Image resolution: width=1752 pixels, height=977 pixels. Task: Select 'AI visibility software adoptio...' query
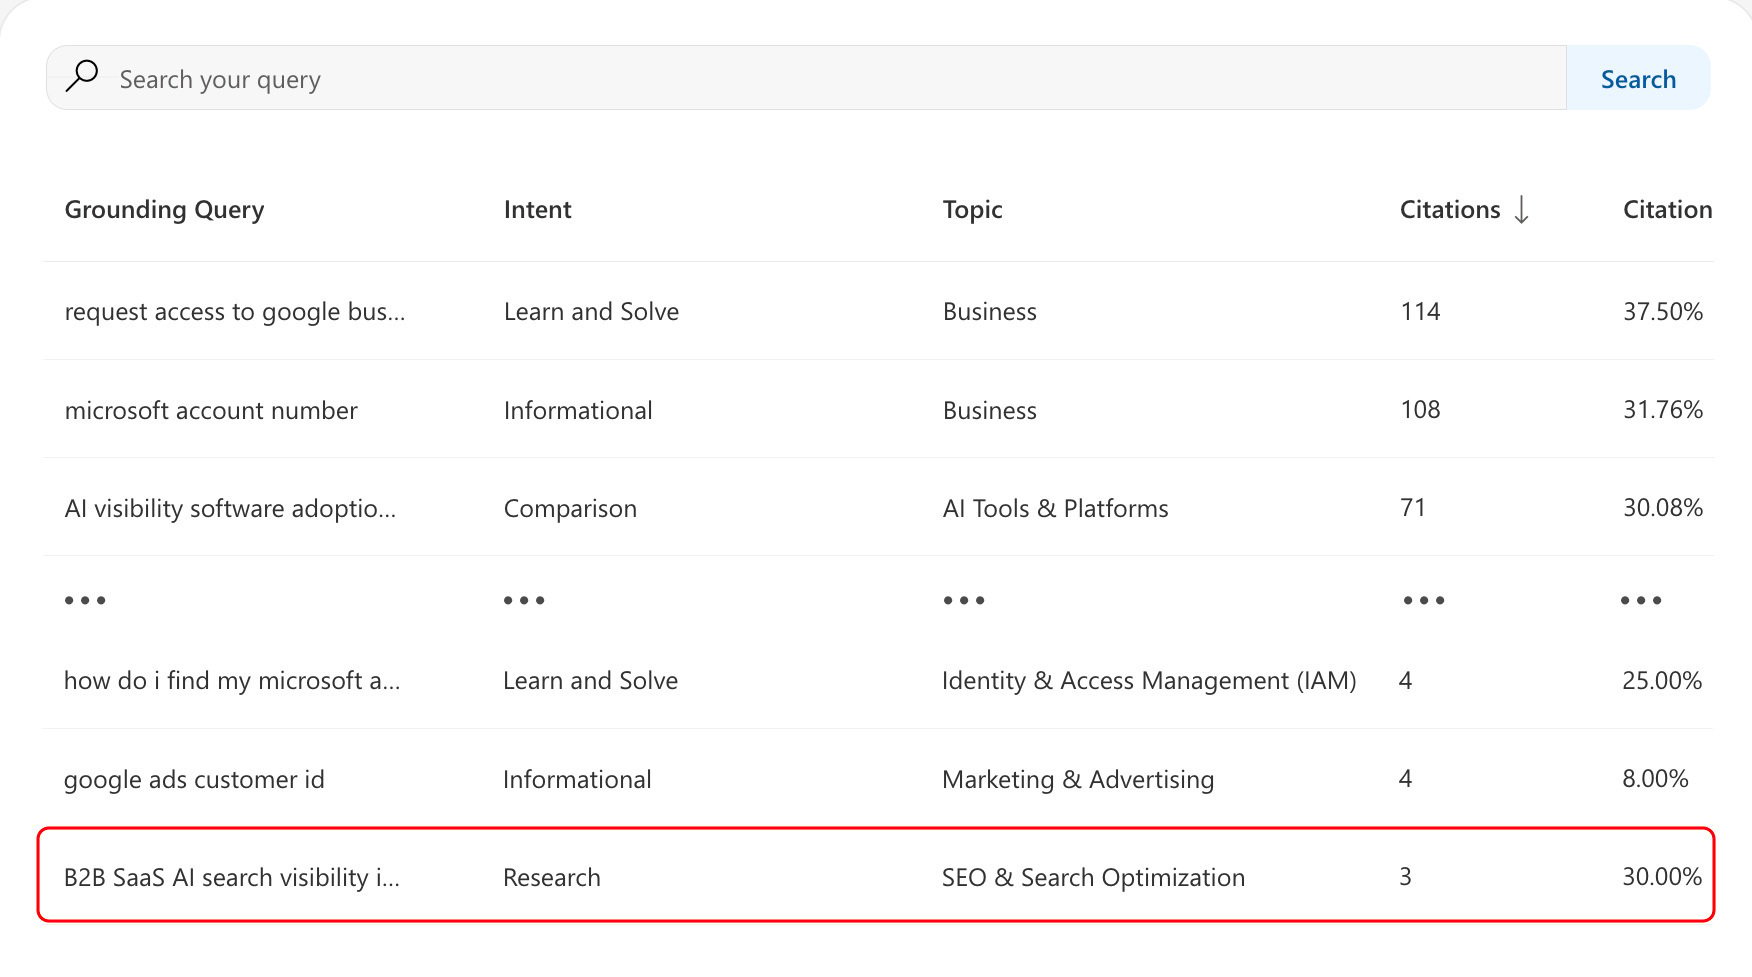point(230,508)
